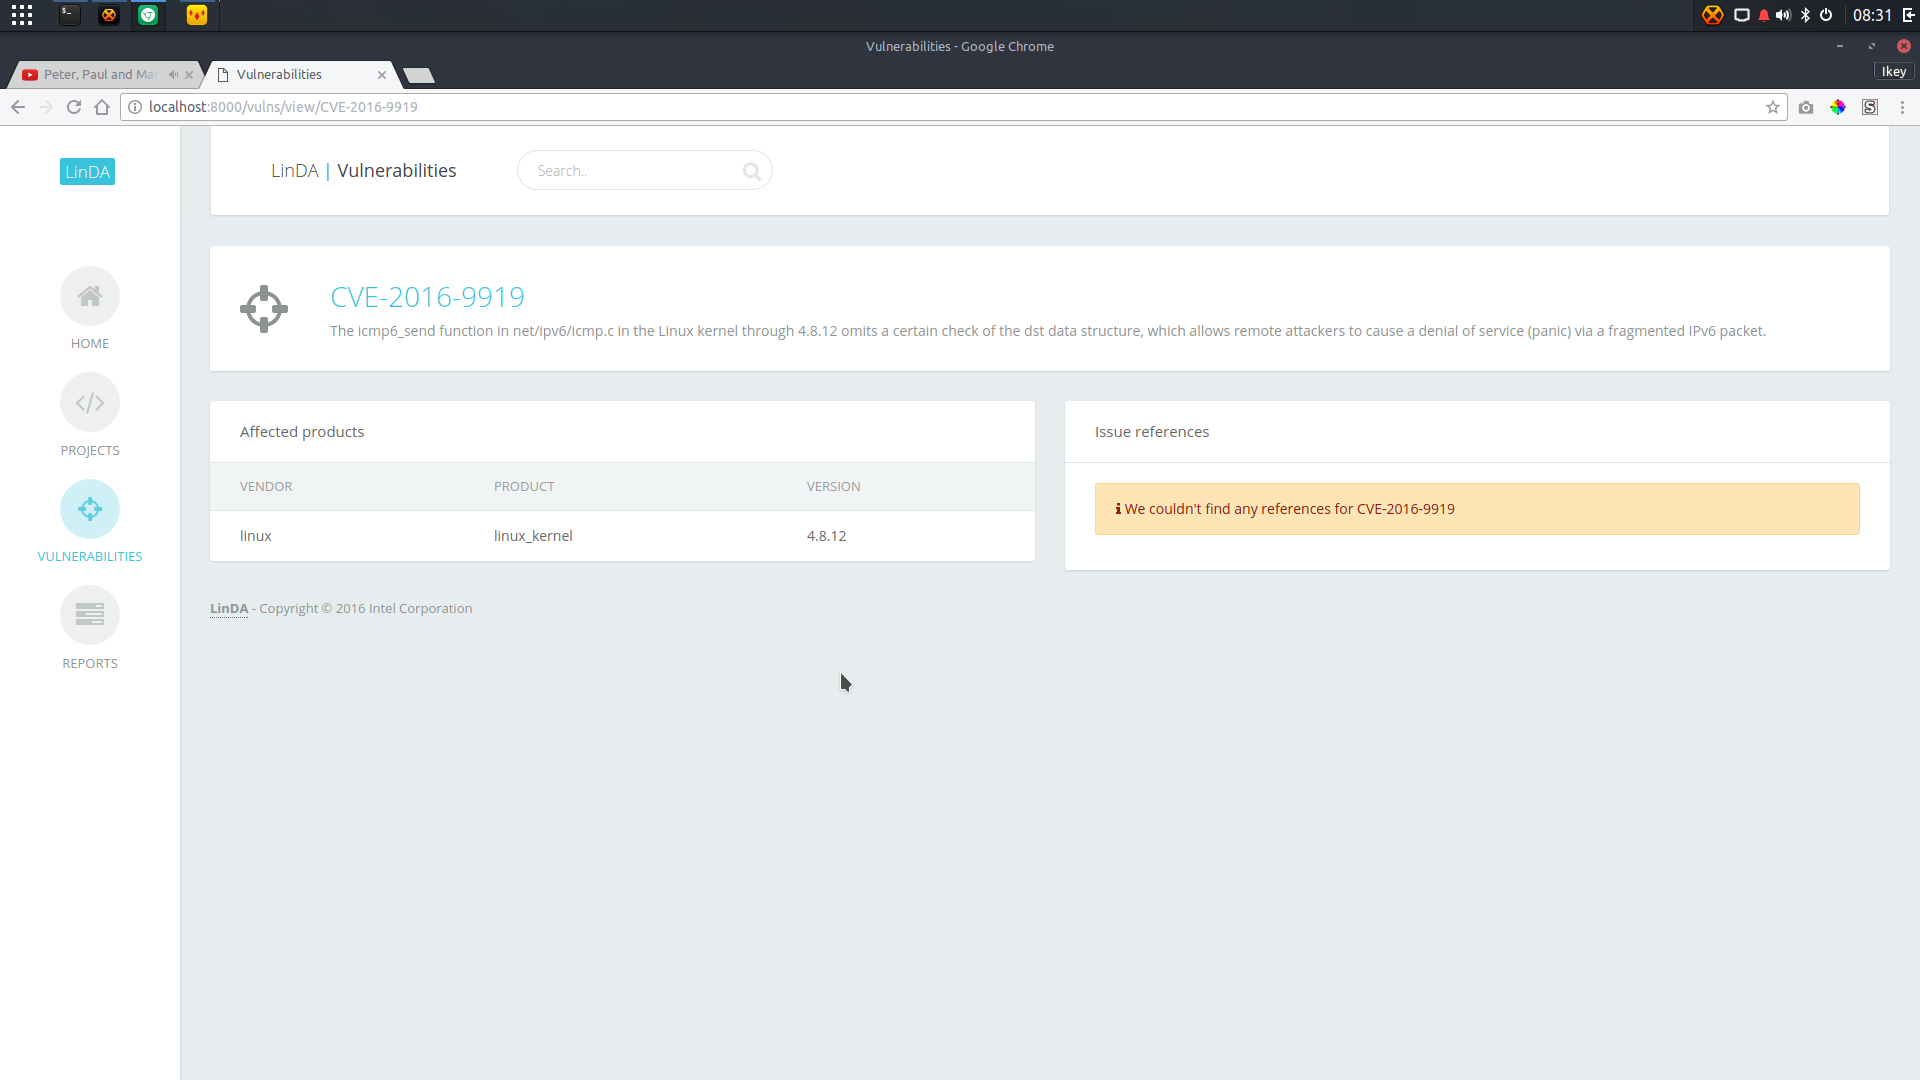Bookmark this page with the star
Image resolution: width=1920 pixels, height=1080 pixels.
tap(1773, 107)
